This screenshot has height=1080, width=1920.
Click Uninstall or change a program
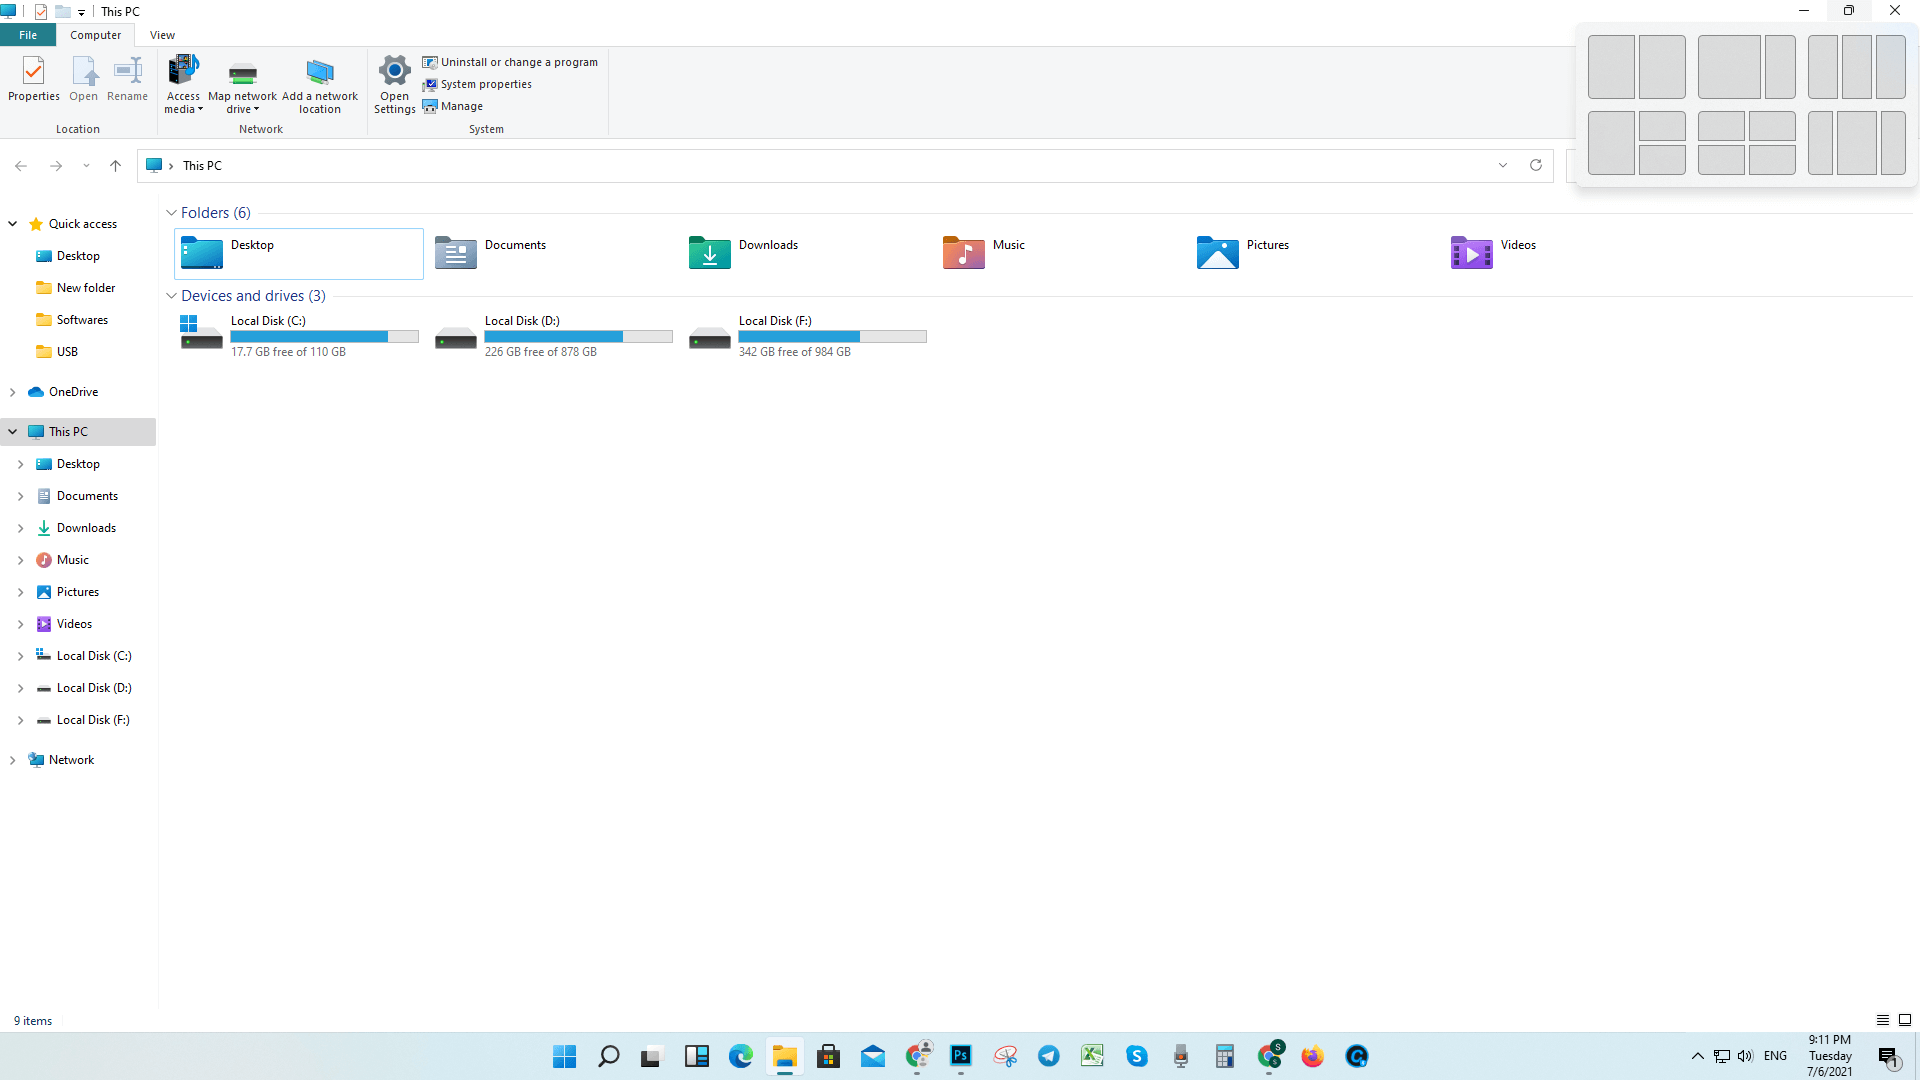(518, 62)
